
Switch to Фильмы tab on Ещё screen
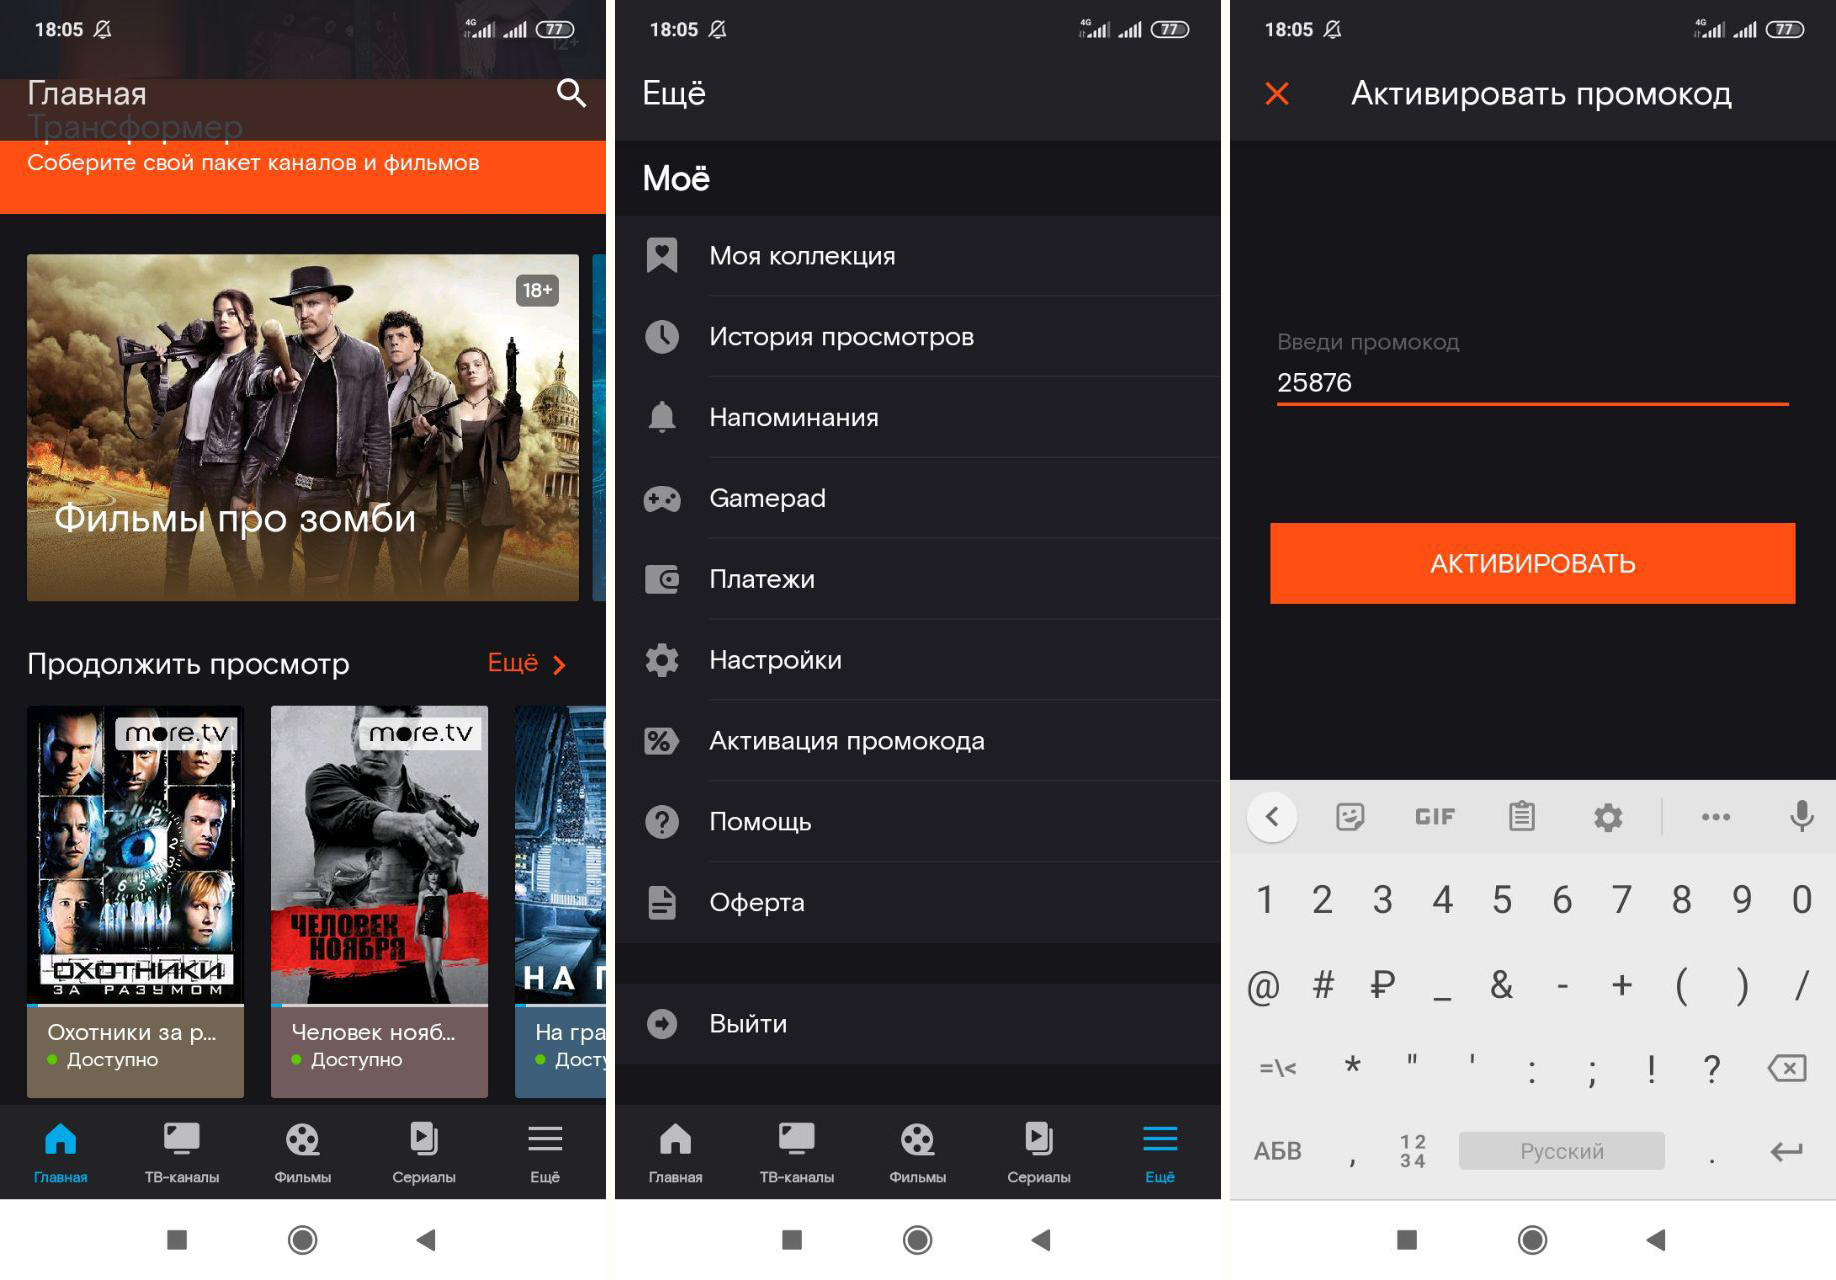(x=918, y=1153)
